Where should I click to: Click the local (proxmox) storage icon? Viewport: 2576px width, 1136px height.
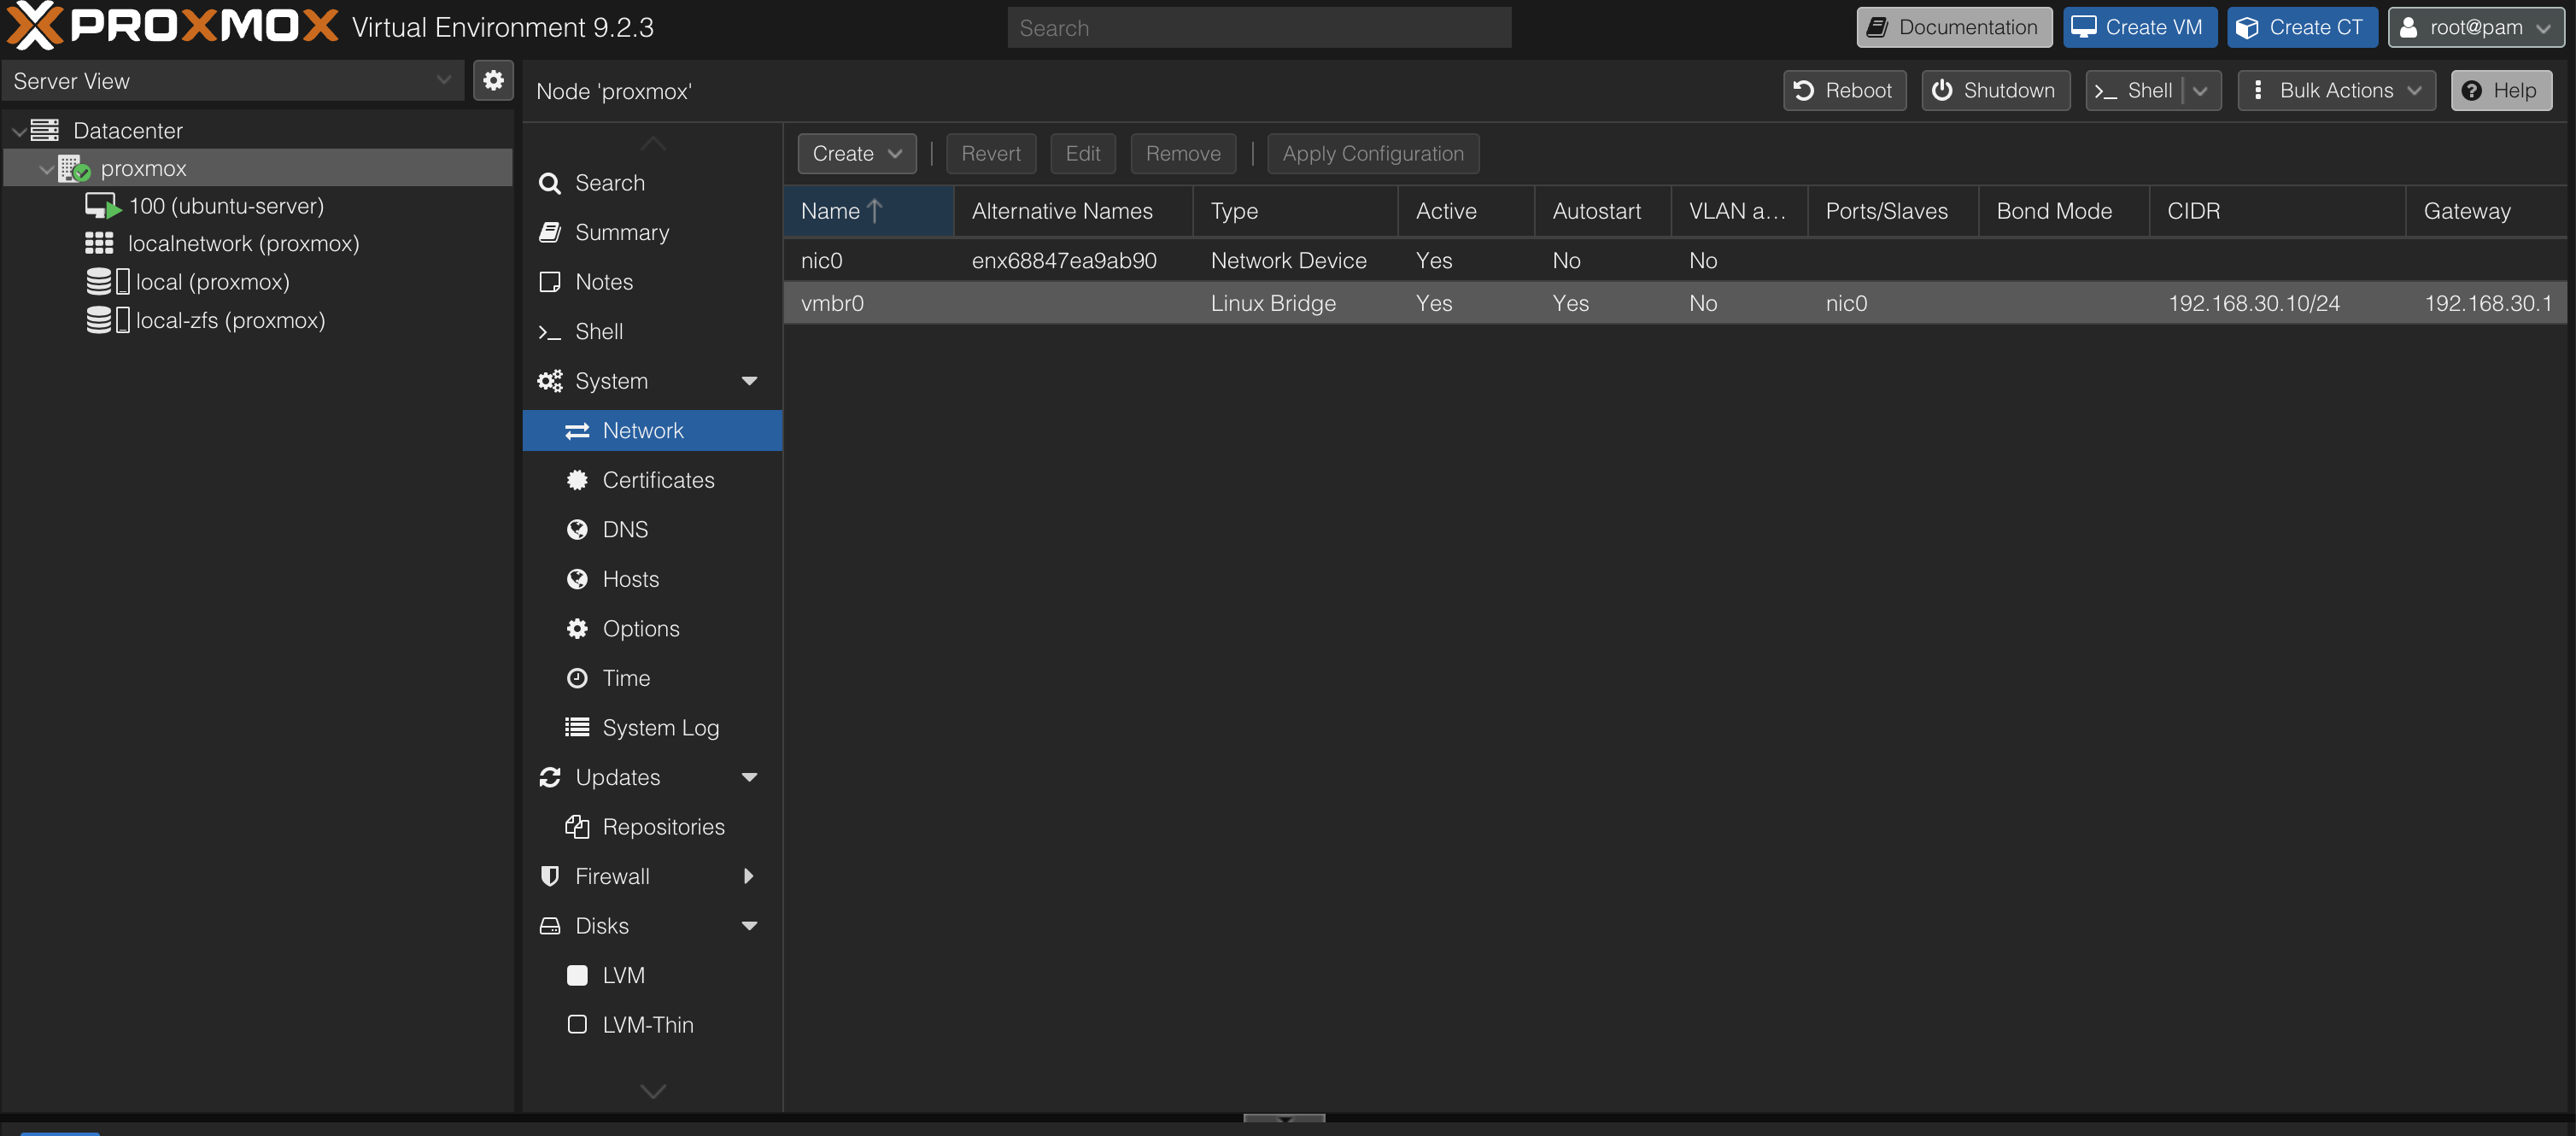coord(108,282)
